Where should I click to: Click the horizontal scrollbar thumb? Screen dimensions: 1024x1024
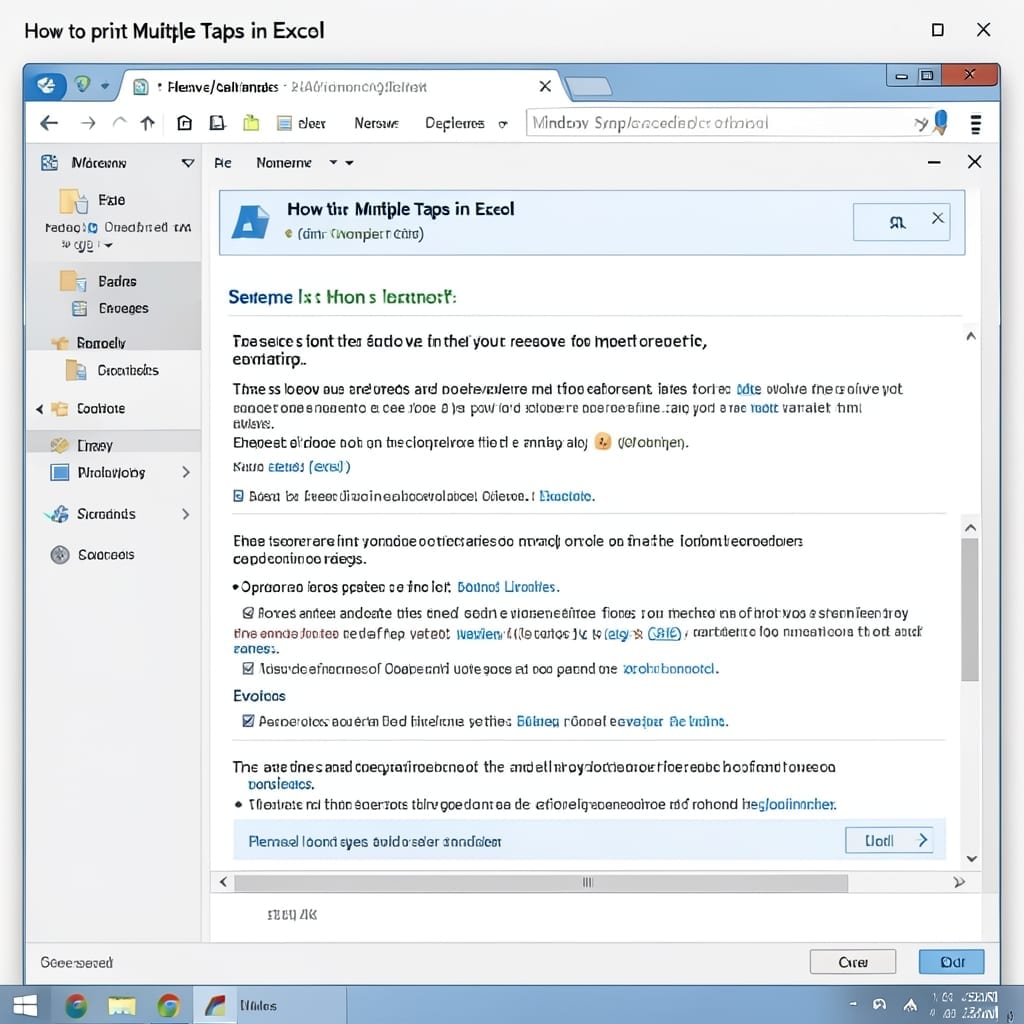[x=541, y=882]
